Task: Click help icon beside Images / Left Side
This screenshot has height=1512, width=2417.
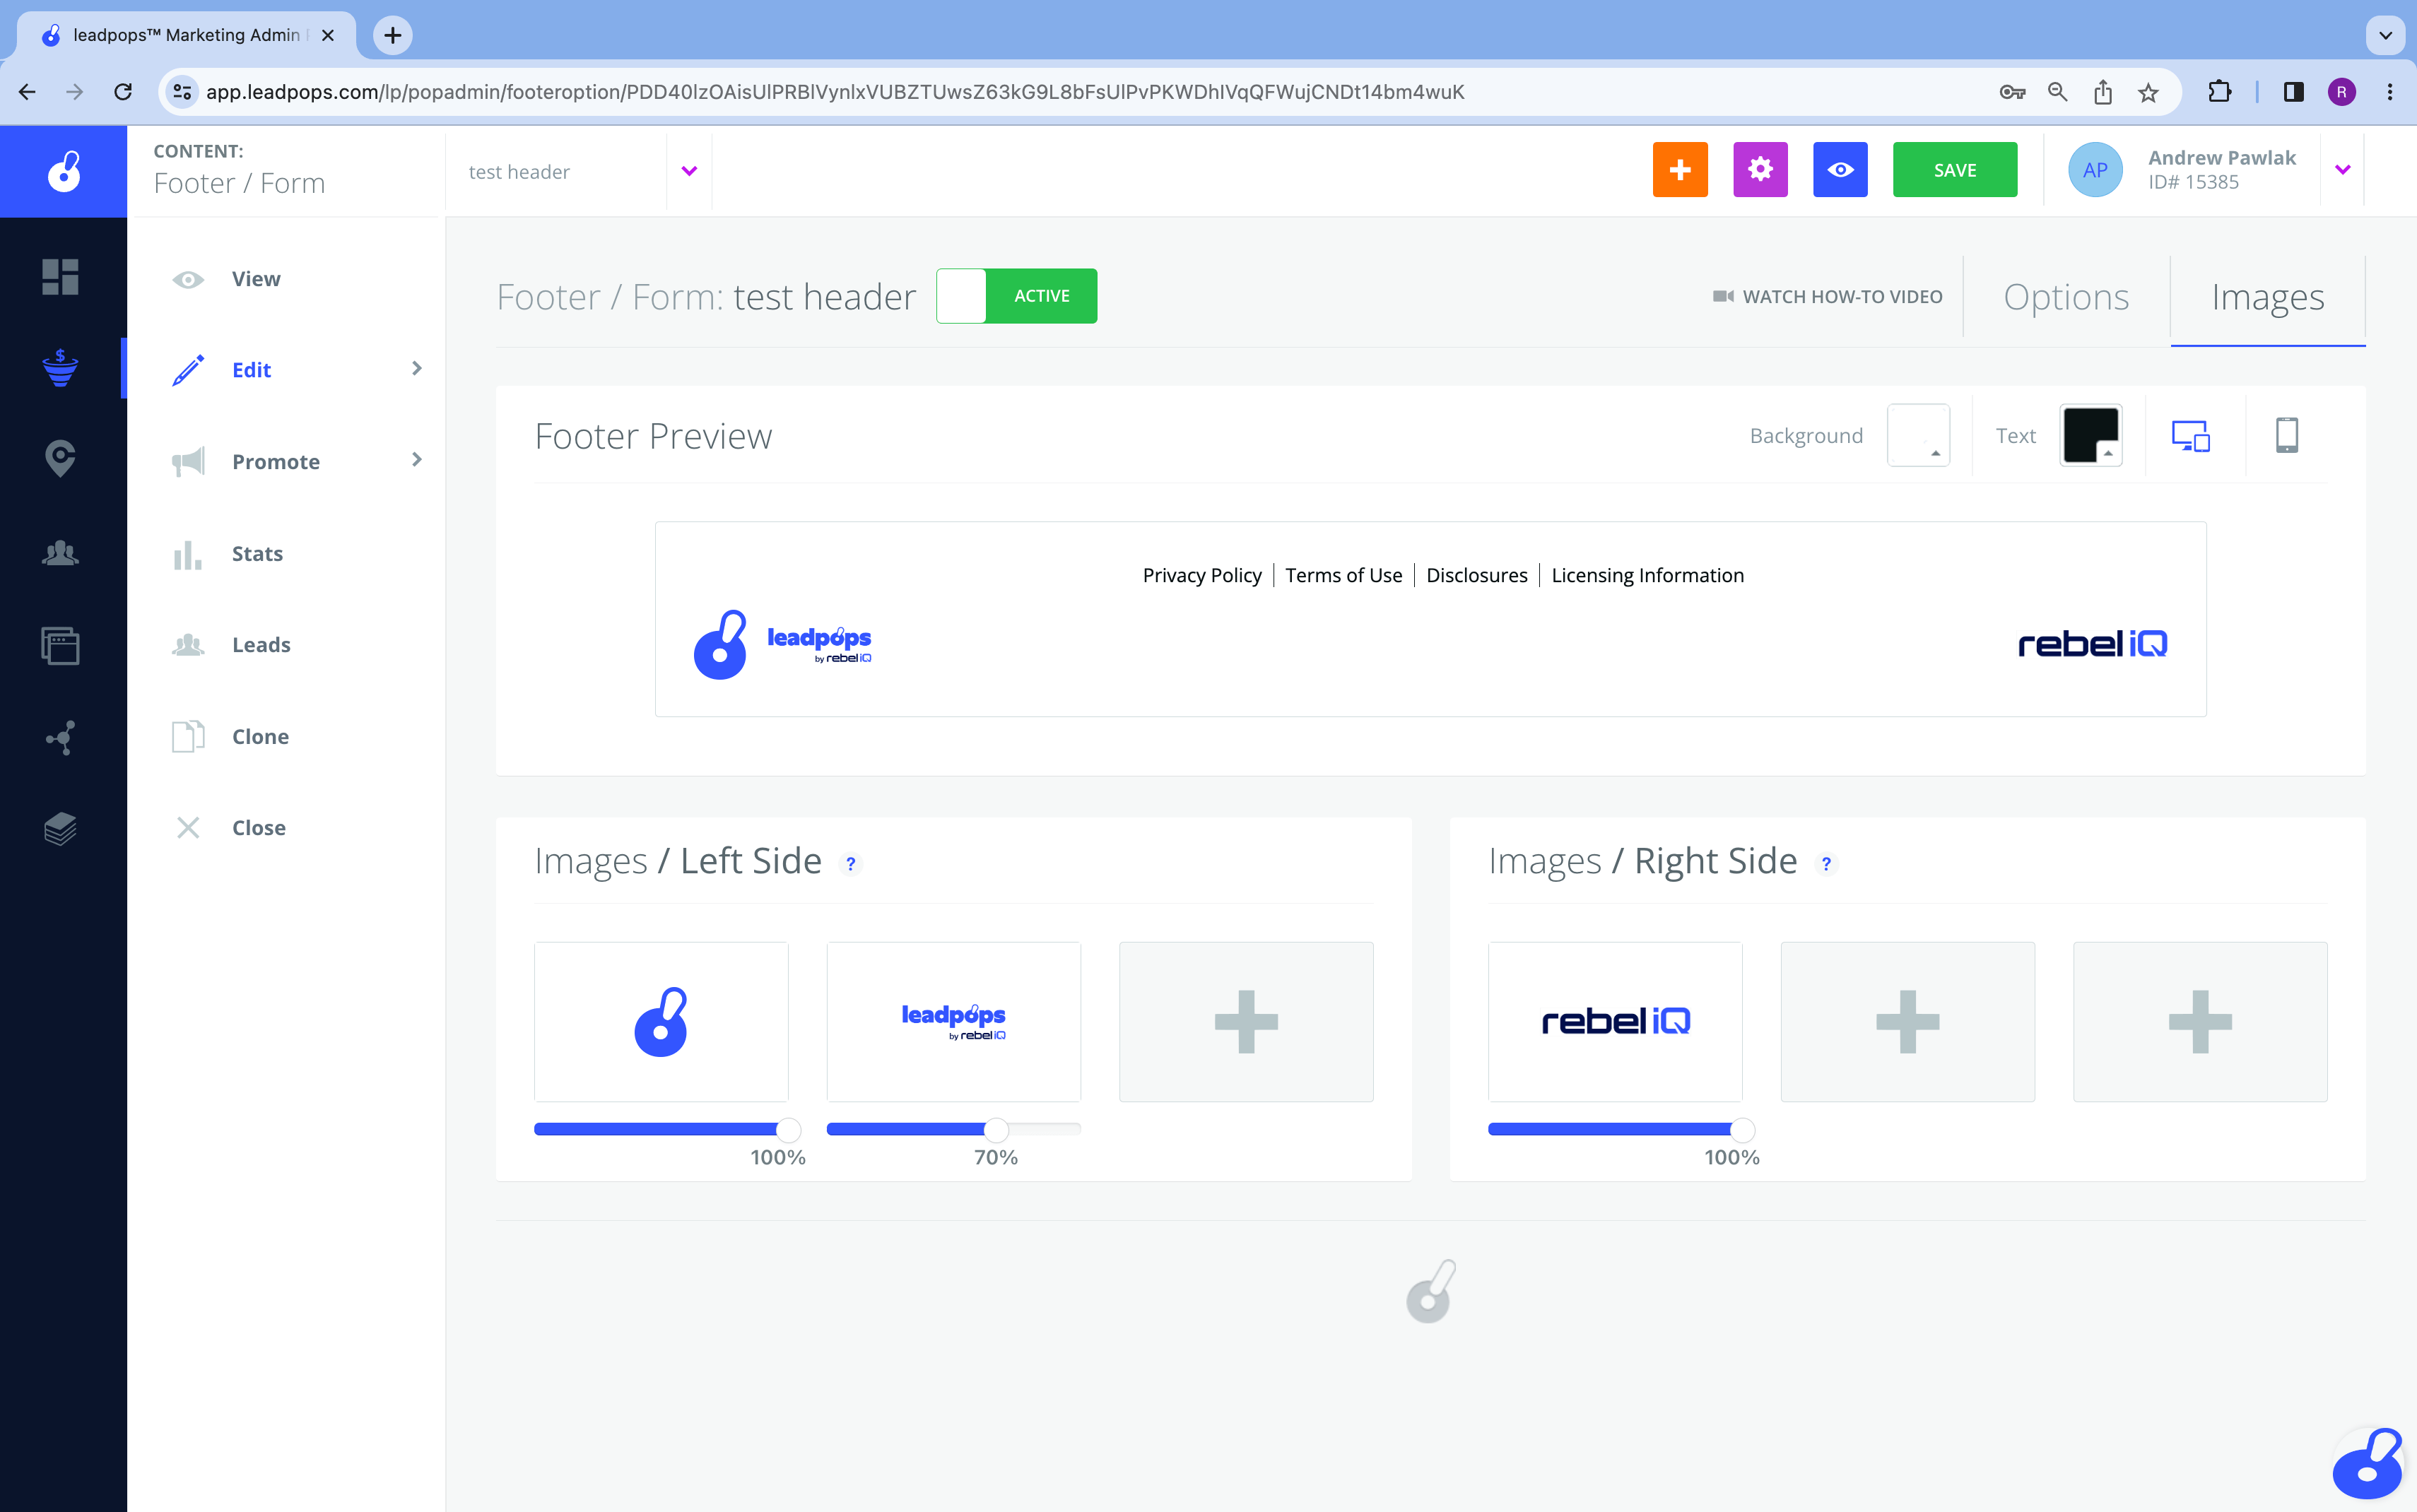Action: coord(851,863)
